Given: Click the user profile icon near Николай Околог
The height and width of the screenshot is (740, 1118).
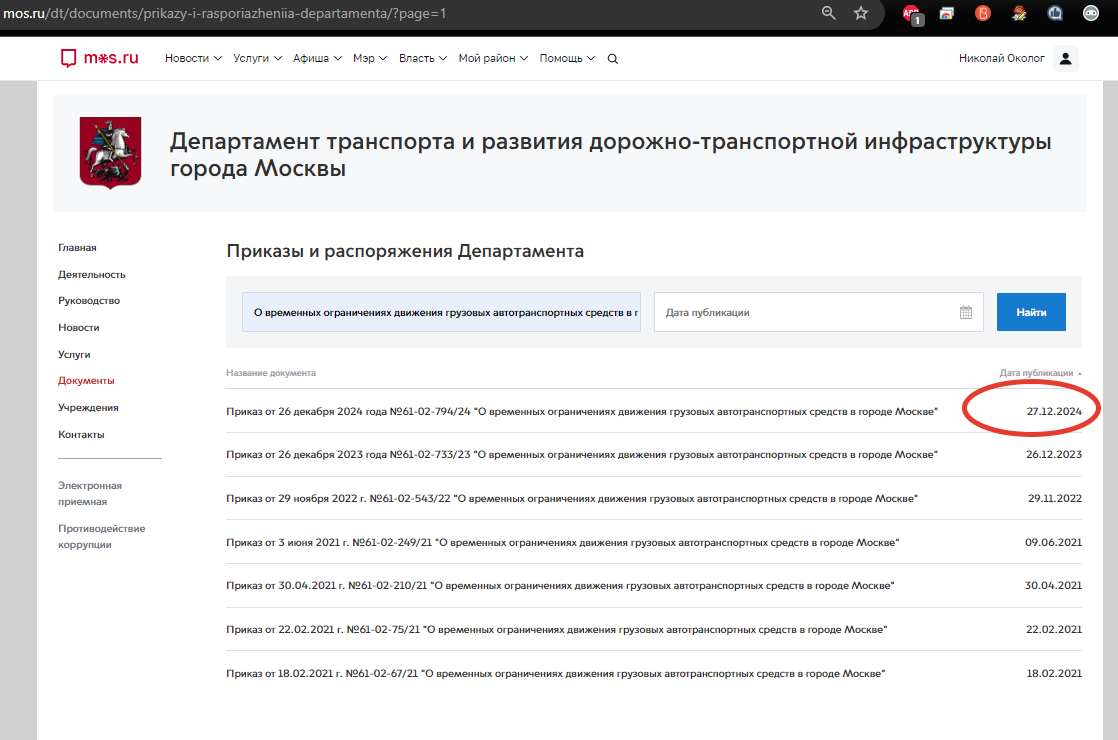Looking at the screenshot, I should click(x=1065, y=58).
